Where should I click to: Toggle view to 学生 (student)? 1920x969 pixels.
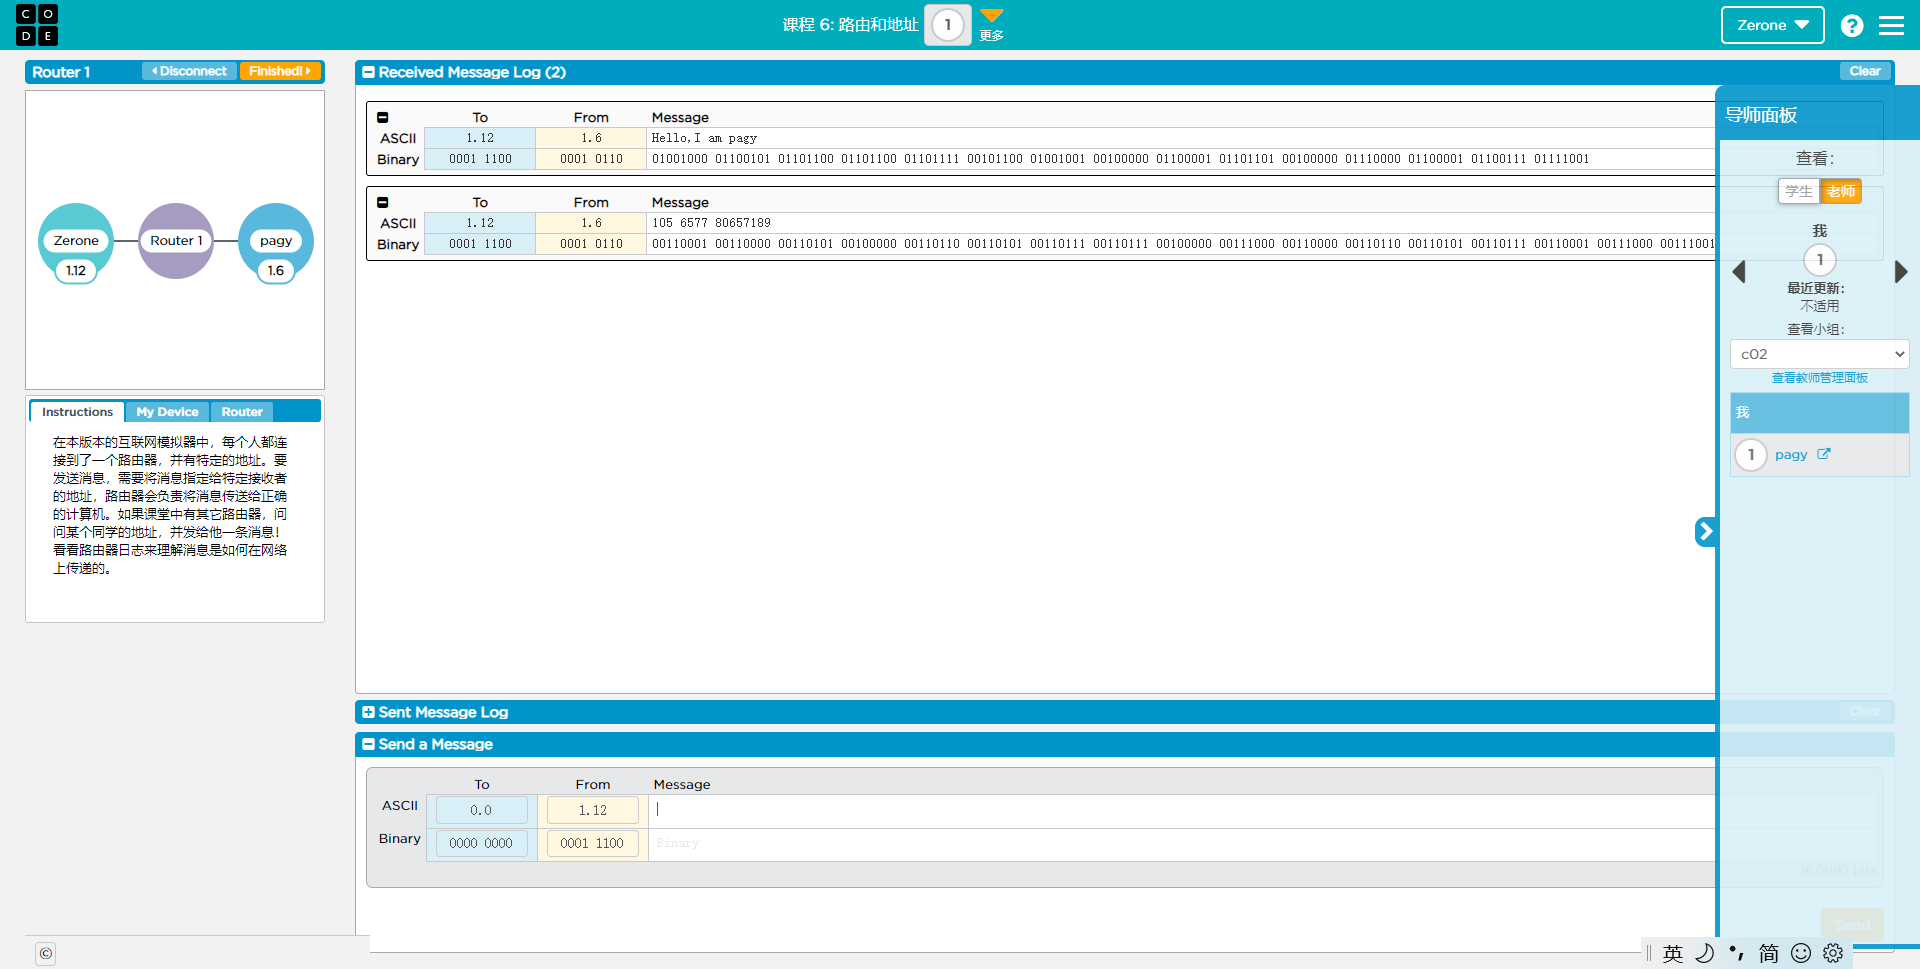(1798, 191)
